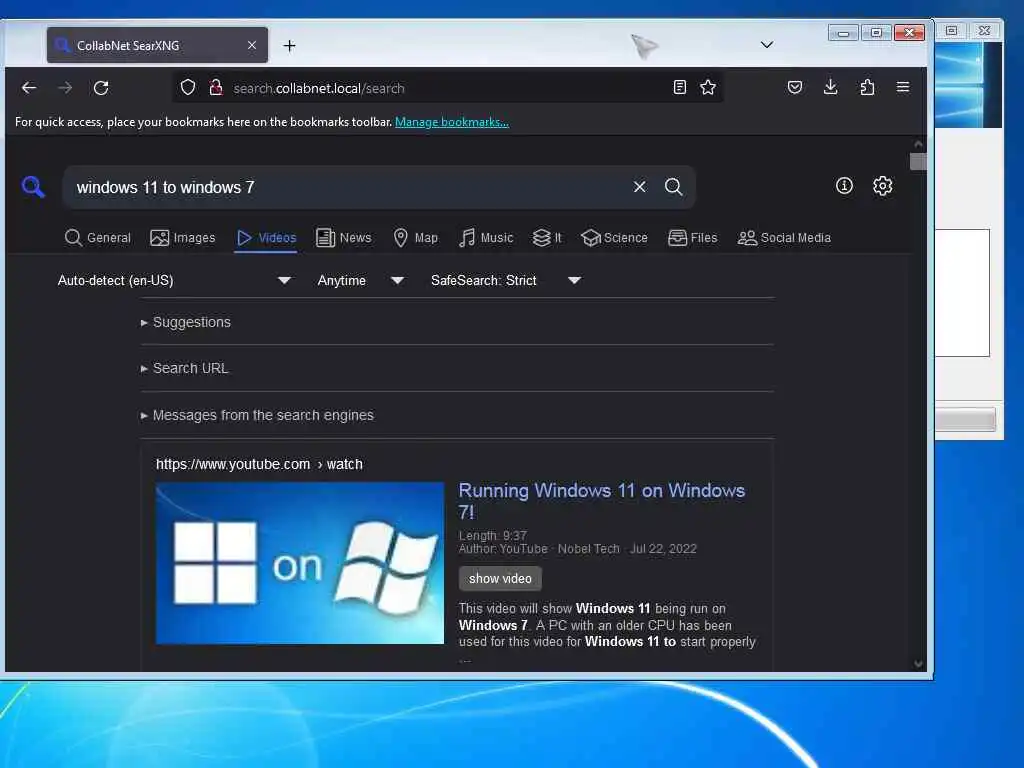List all tabs dropdown chevron
1024x768 pixels.
(767, 45)
